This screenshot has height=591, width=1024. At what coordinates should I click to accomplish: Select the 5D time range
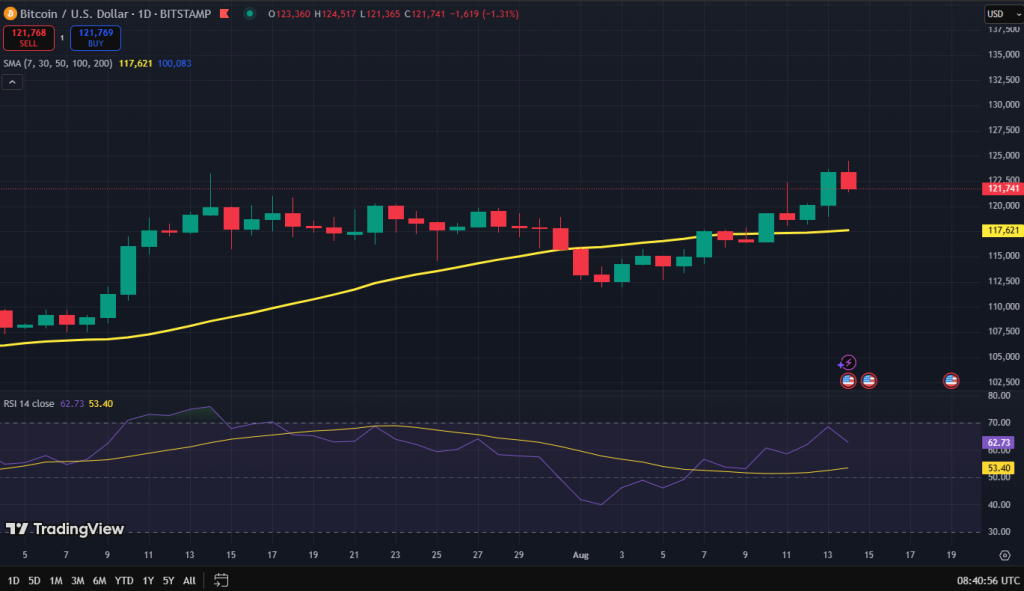pyautogui.click(x=34, y=581)
